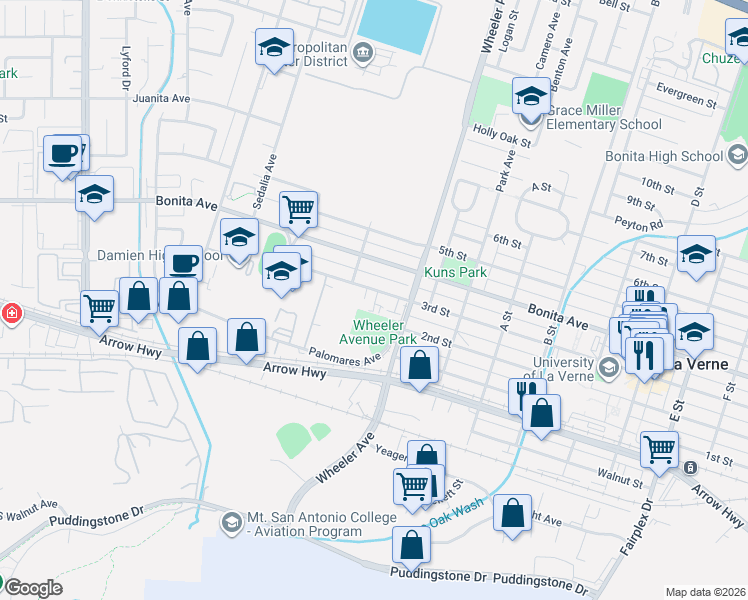
Task: Select the shopping bag marker near Puddingstone Dr
Action: (x=412, y=546)
